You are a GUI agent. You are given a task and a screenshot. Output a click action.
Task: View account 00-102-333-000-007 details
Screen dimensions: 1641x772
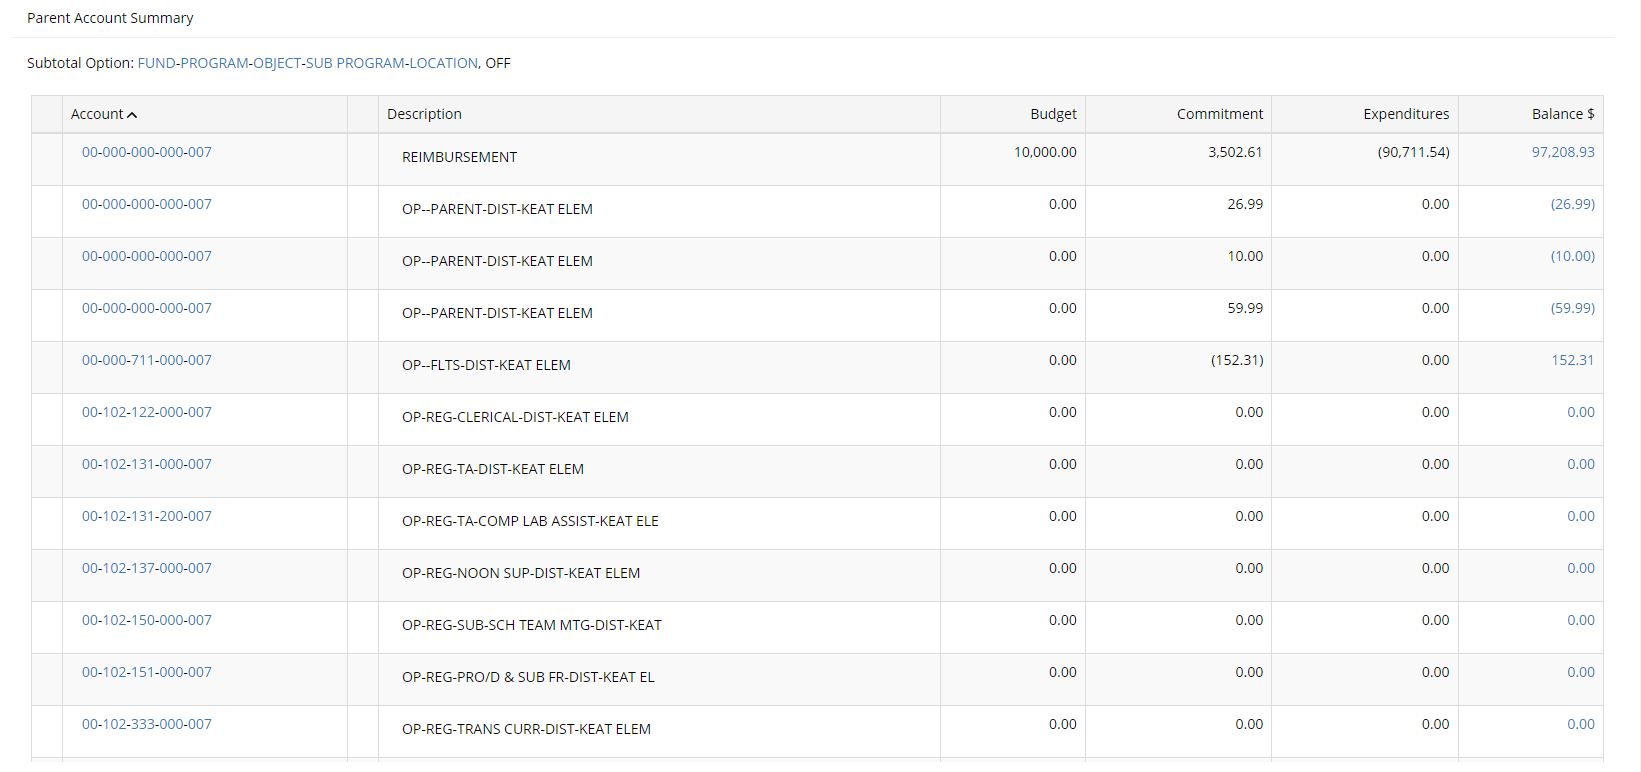tap(147, 724)
